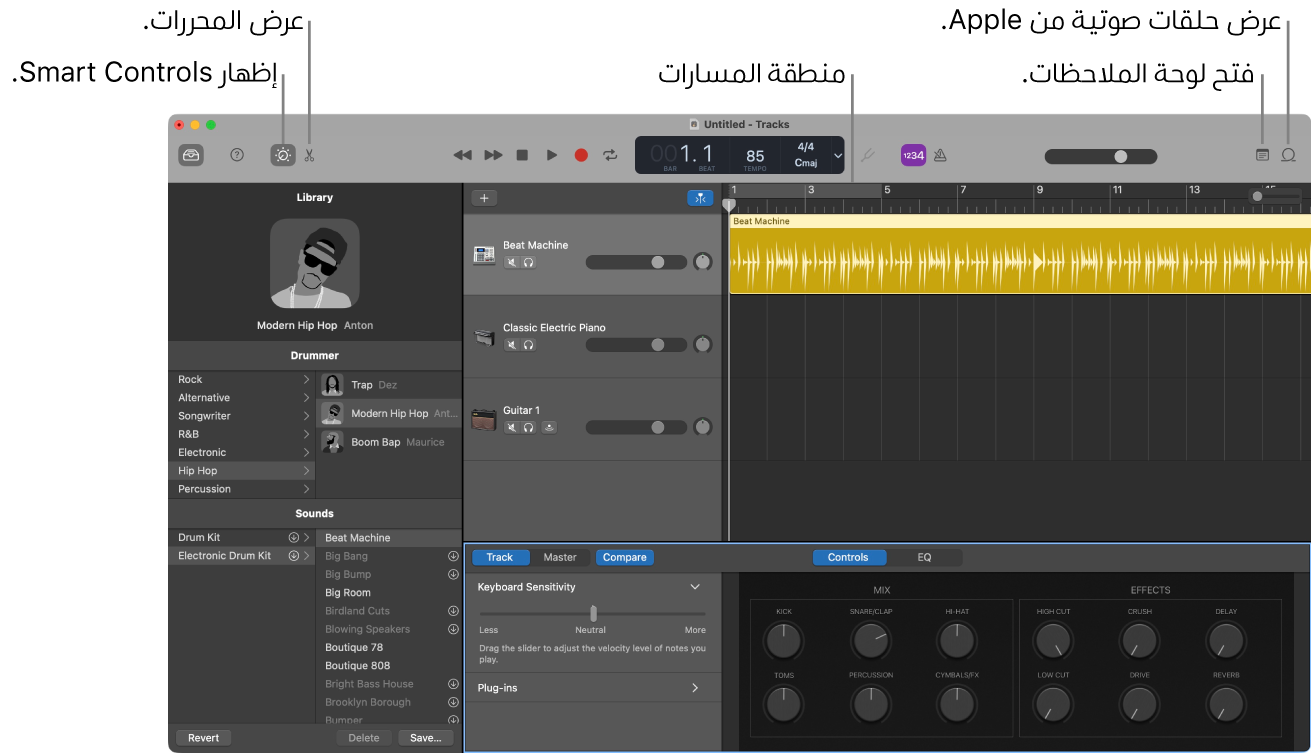Enable the metronome icon
This screenshot has width=1311, height=755.
pyautogui.click(x=940, y=155)
